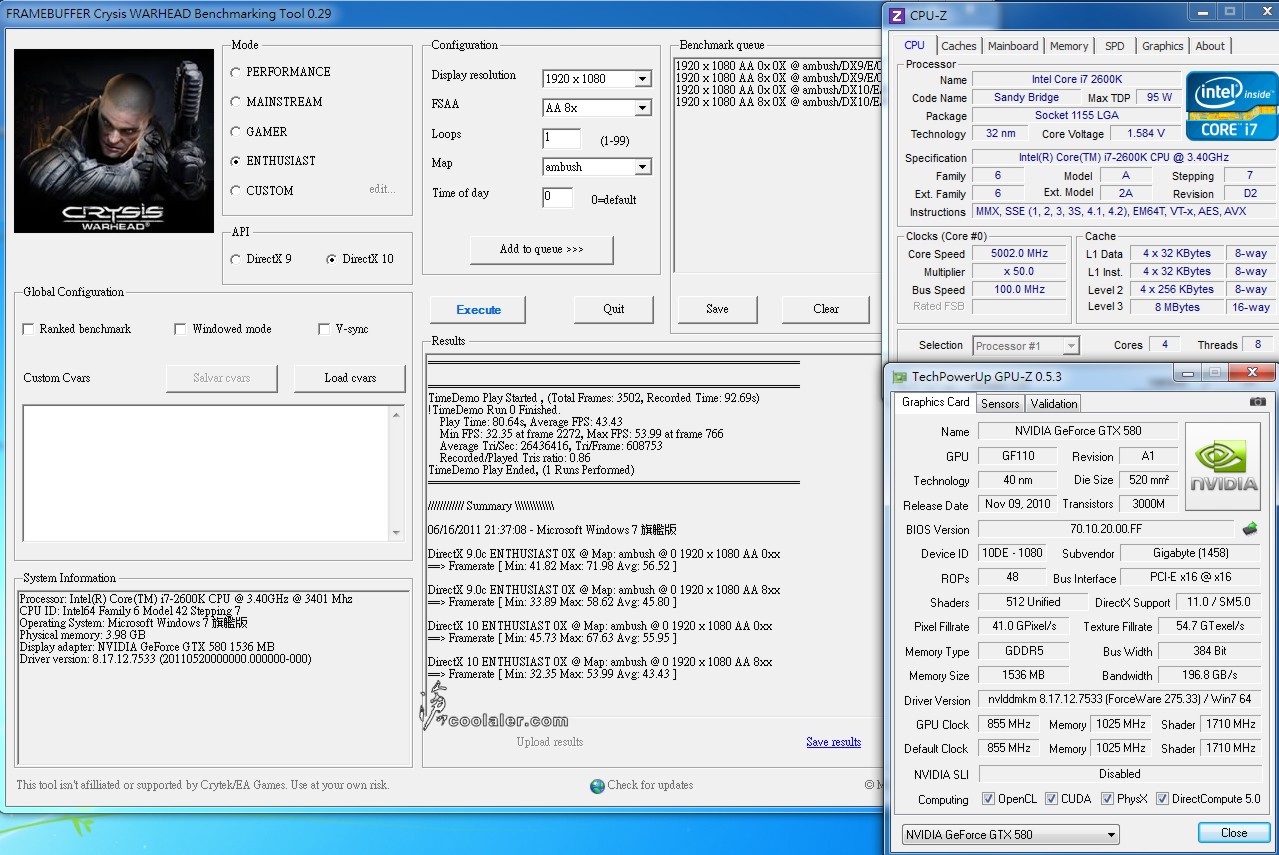Click the GPU-Z title bar icon

[x=900, y=377]
